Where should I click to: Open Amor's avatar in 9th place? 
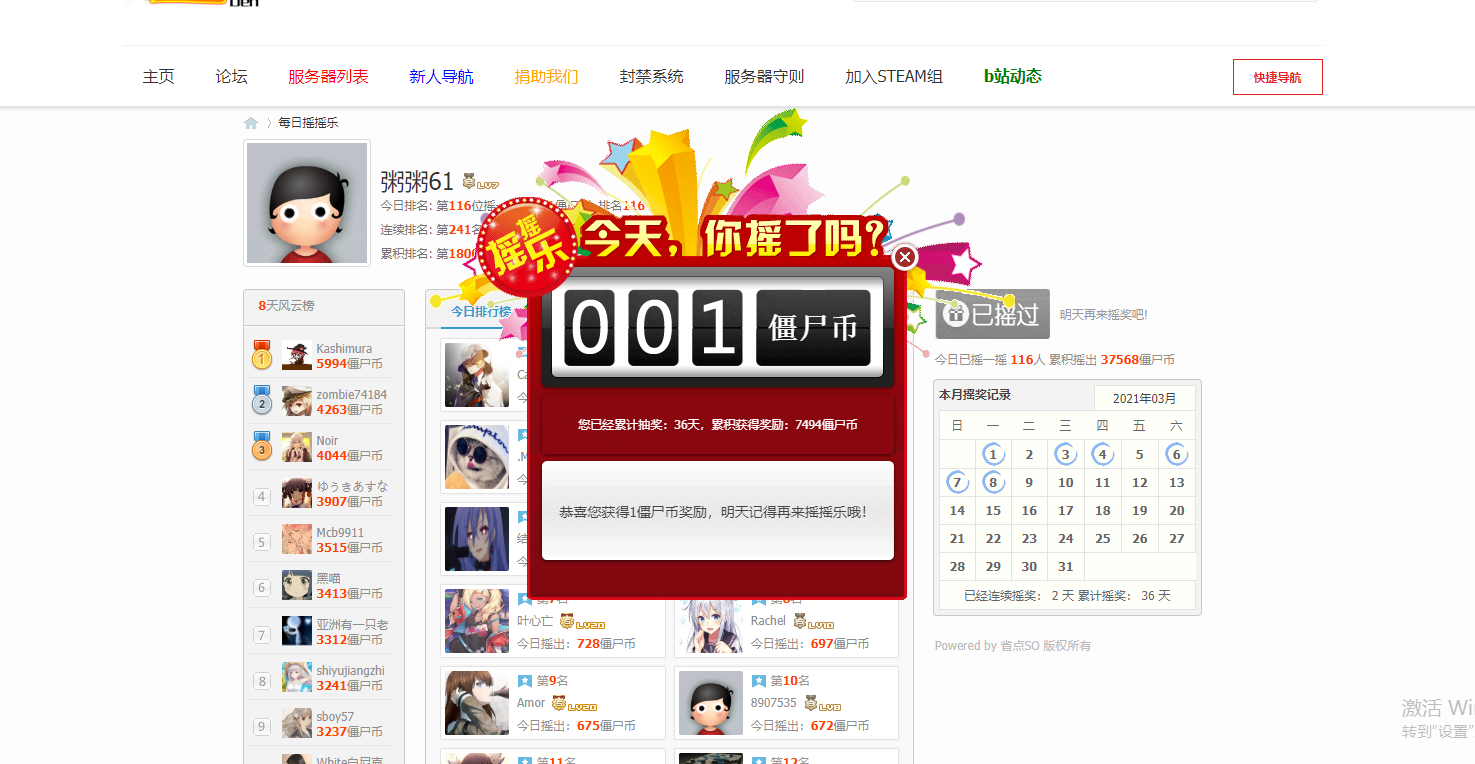tap(477, 703)
